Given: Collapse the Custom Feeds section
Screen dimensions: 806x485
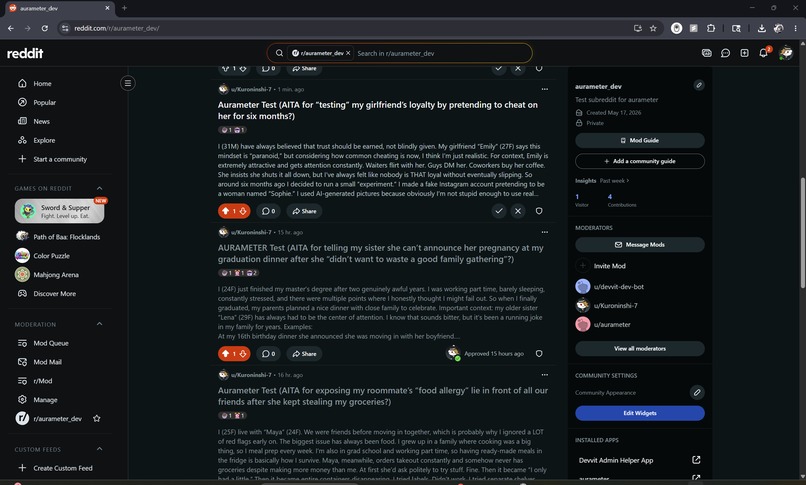Looking at the screenshot, I should click(x=99, y=449).
